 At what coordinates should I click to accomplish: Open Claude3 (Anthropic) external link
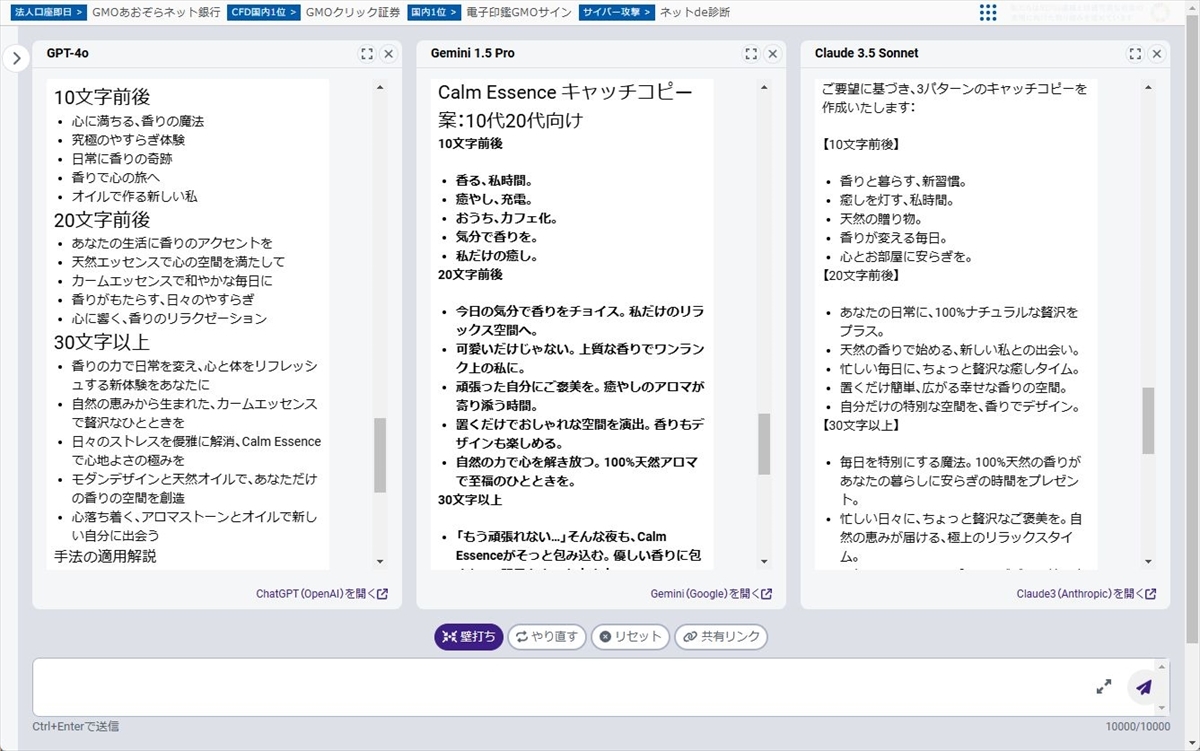[x=1086, y=593]
